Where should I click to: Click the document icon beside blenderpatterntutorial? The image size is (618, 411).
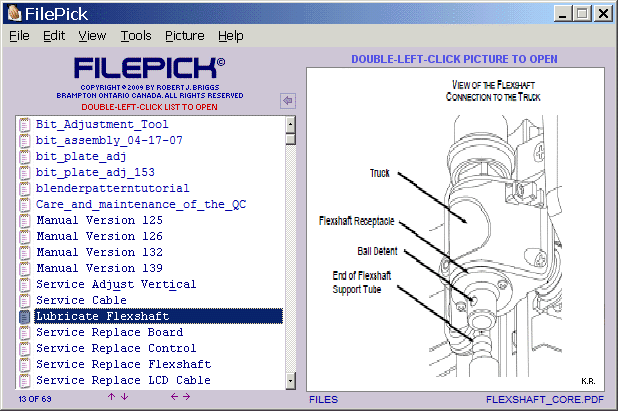pos(24,188)
